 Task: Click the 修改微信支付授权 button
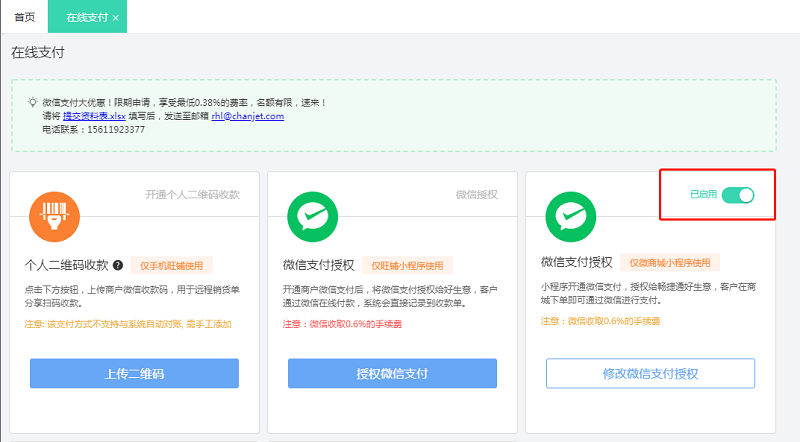651,374
